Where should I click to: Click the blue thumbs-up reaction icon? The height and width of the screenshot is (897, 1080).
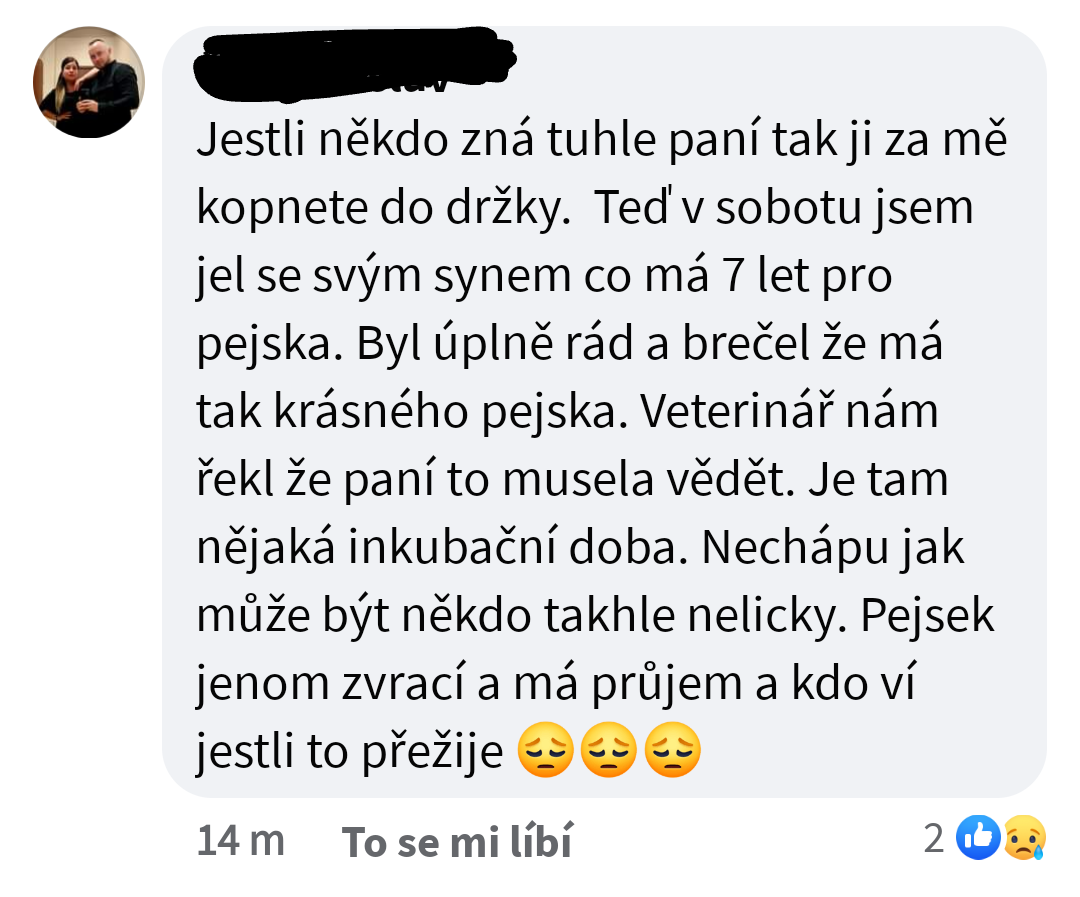977,838
